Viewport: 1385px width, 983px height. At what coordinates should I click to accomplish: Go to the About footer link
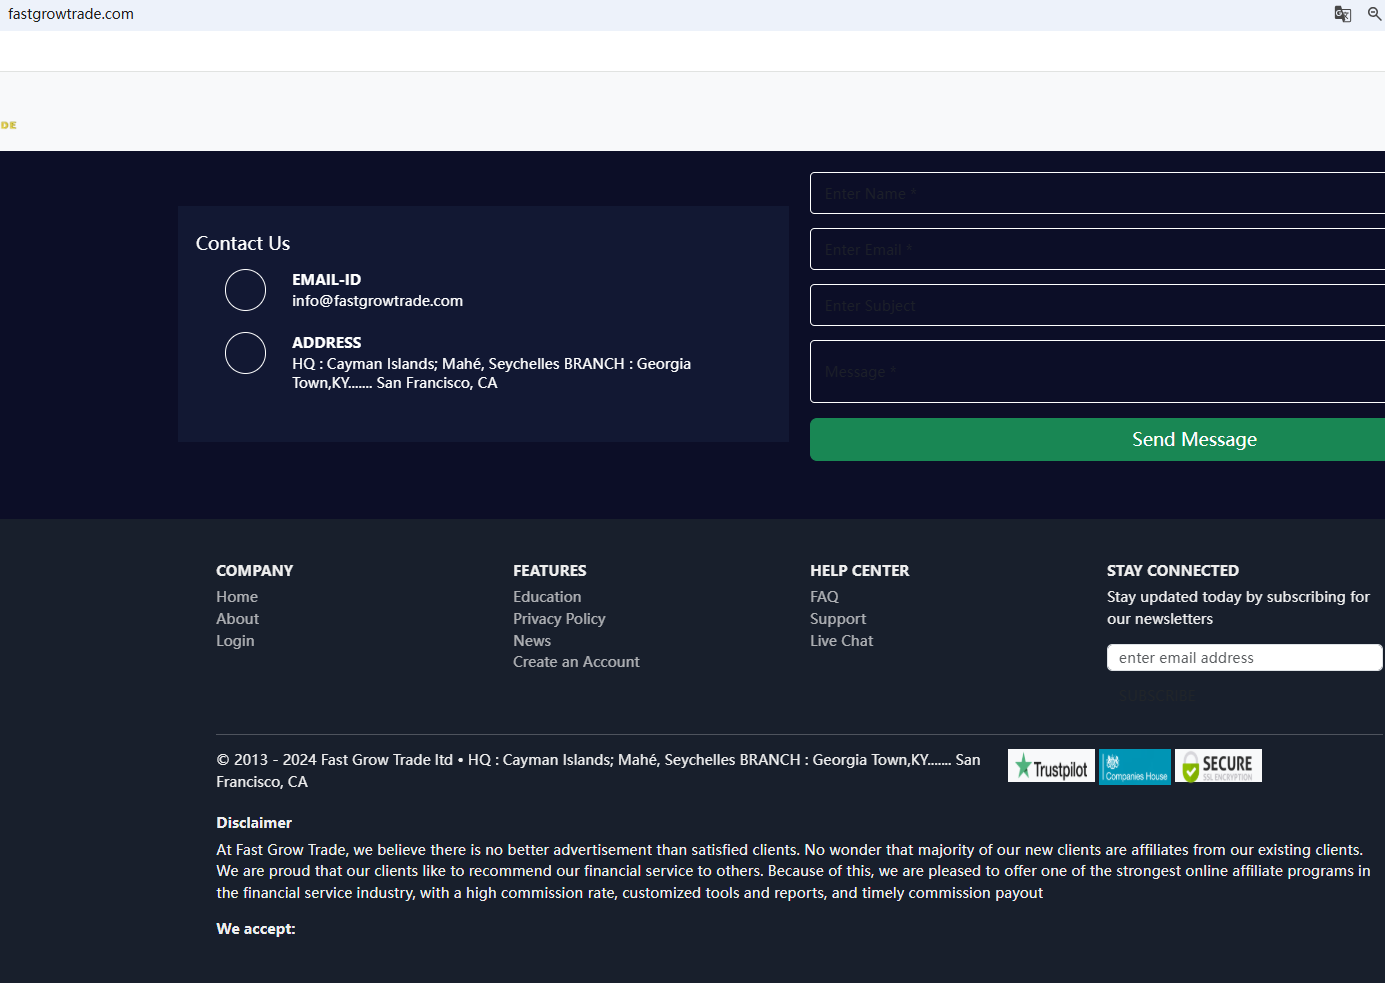pos(237,619)
